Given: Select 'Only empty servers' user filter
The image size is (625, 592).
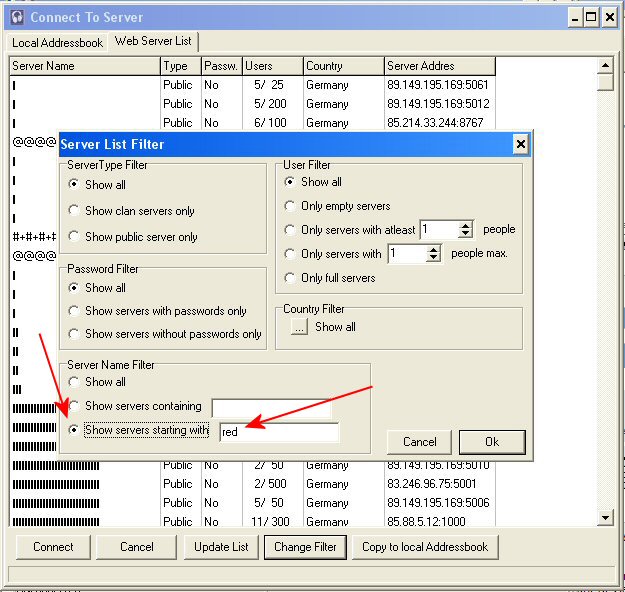Looking at the screenshot, I should (x=291, y=206).
